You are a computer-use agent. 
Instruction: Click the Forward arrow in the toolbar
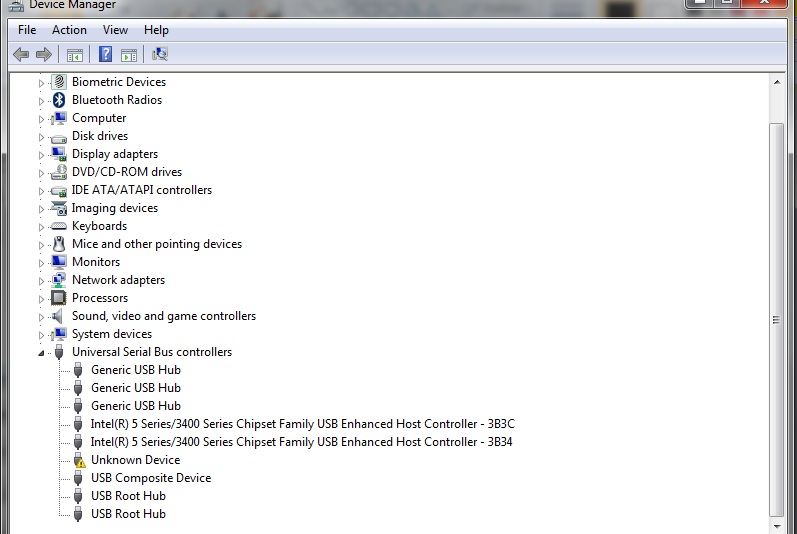[44, 54]
